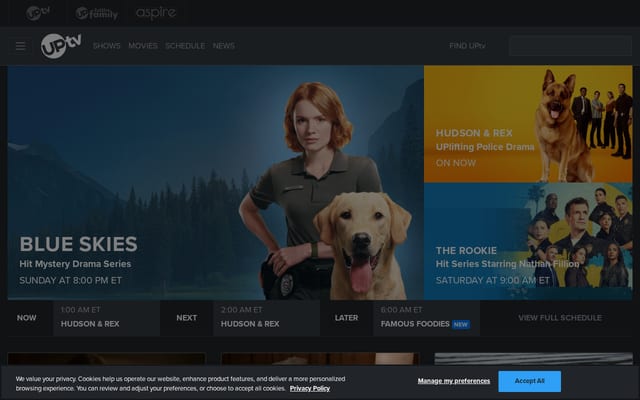Viewport: 640px width, 400px height.
Task: Select the NOW schedule label
Action: coord(27,318)
